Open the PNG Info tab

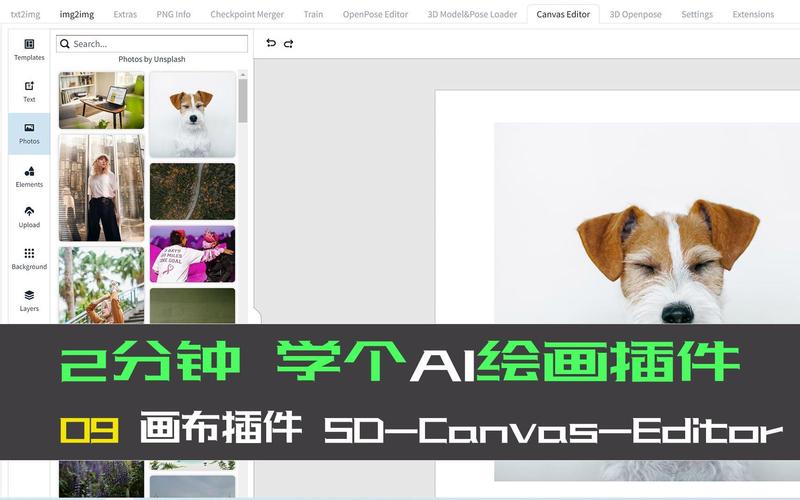173,14
